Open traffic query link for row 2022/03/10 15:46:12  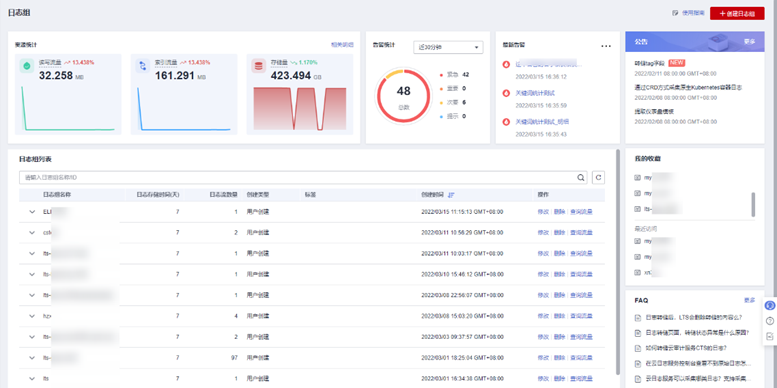581,275
